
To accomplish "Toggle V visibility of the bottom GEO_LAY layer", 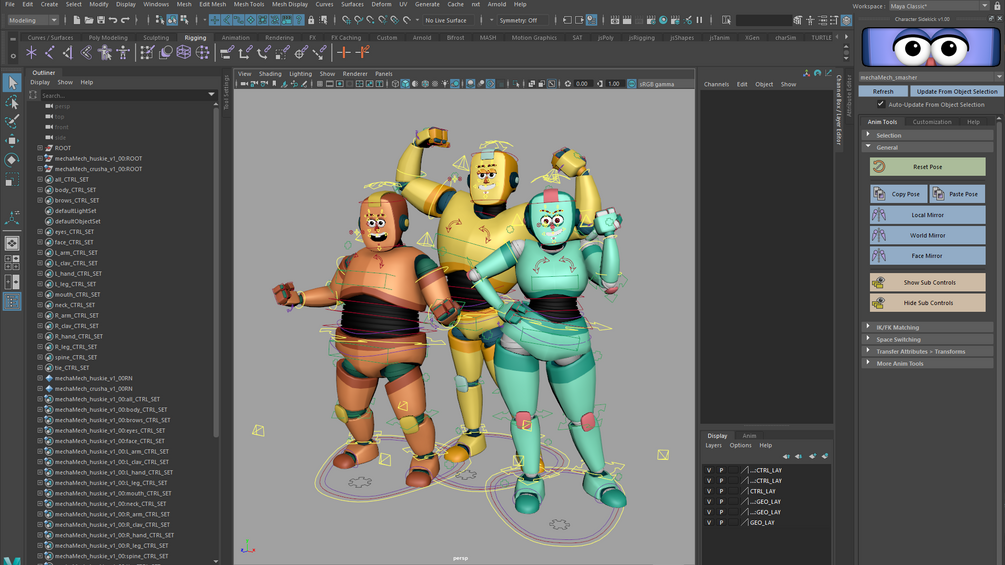I will [x=709, y=523].
